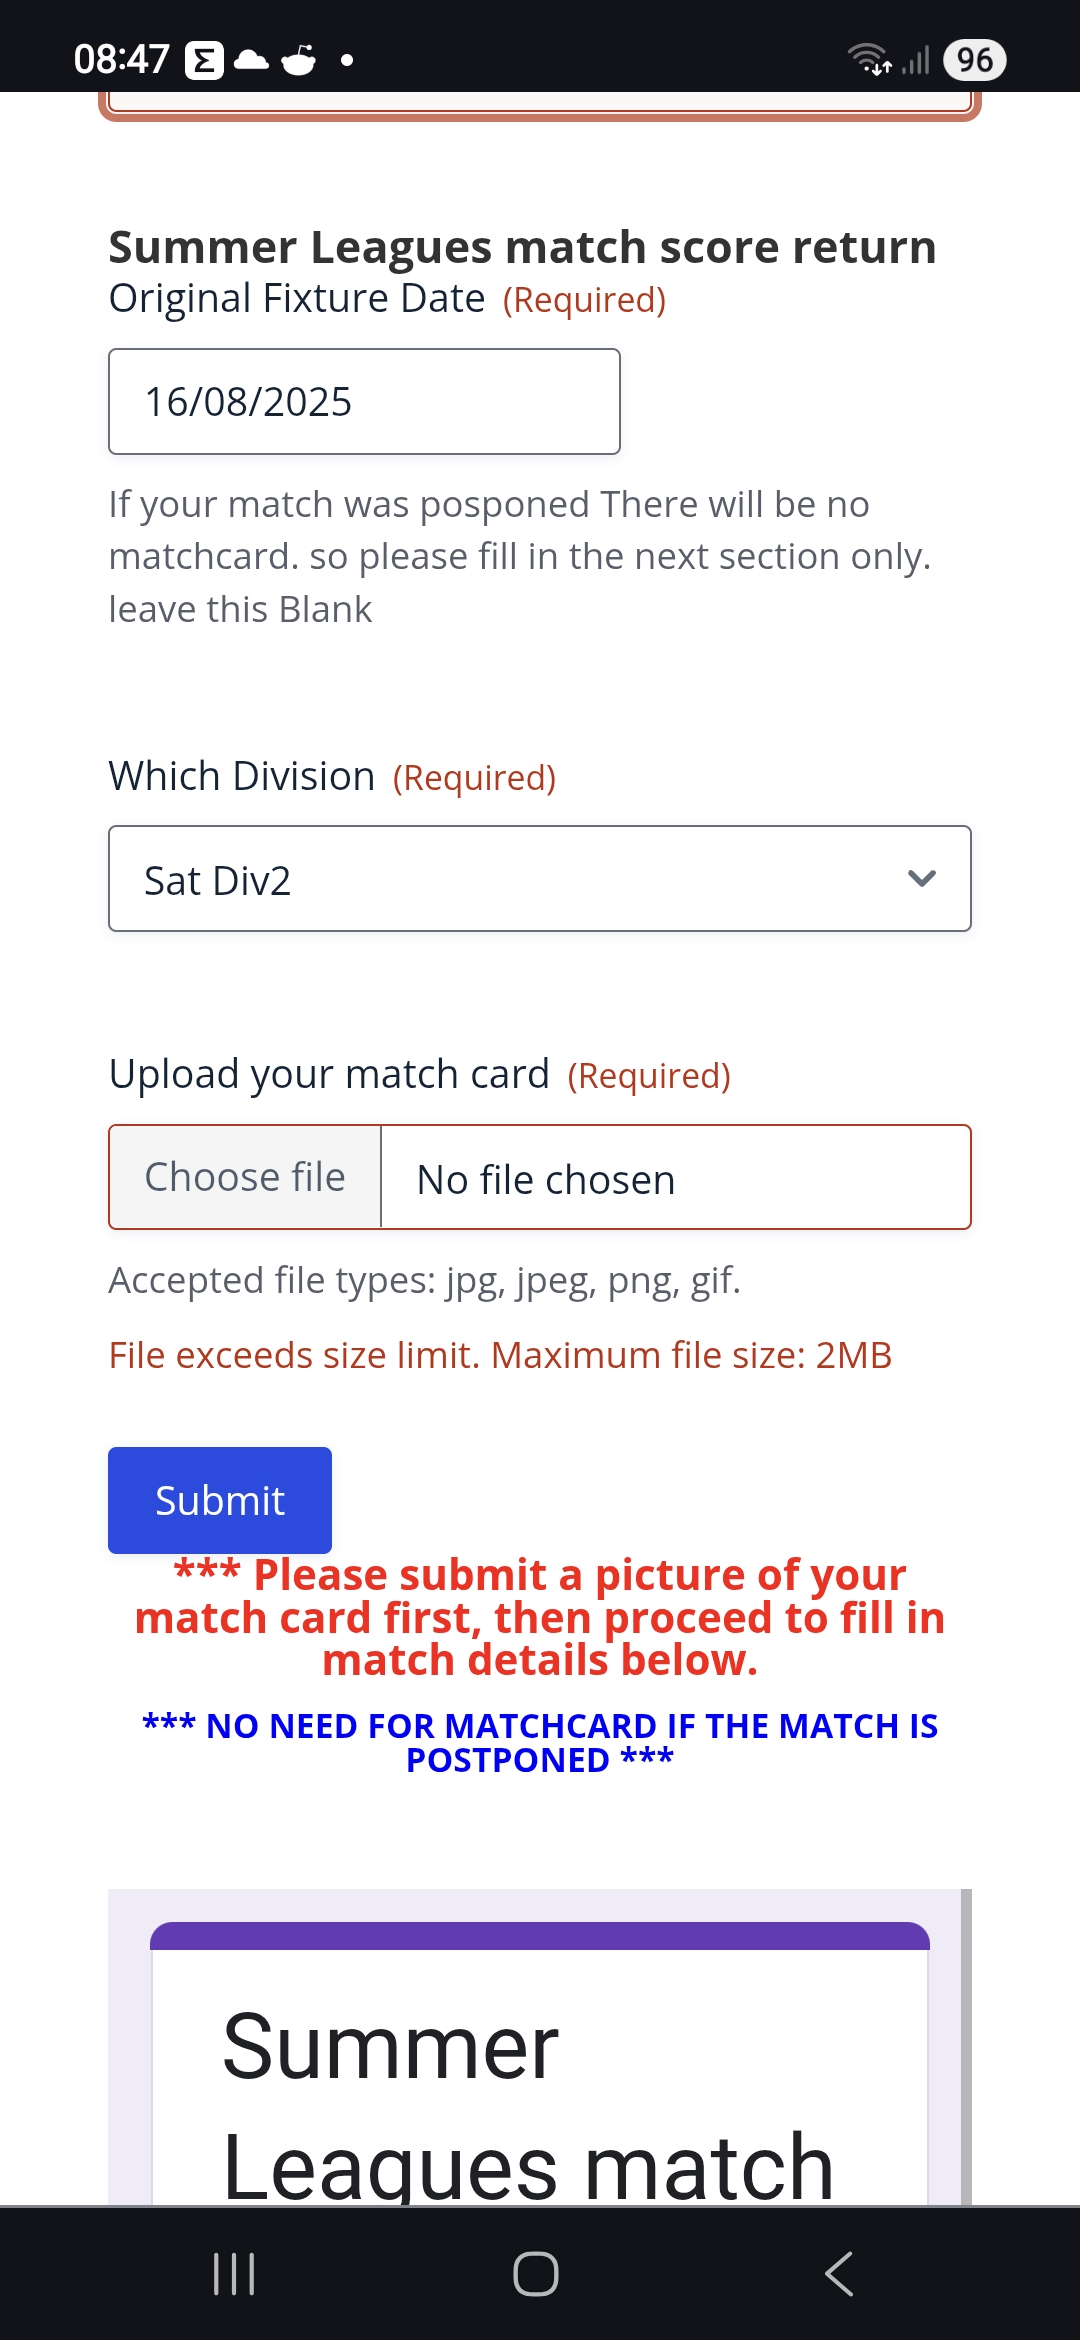Submit the match card form
Image resolution: width=1080 pixels, height=2340 pixels.
coord(220,1500)
